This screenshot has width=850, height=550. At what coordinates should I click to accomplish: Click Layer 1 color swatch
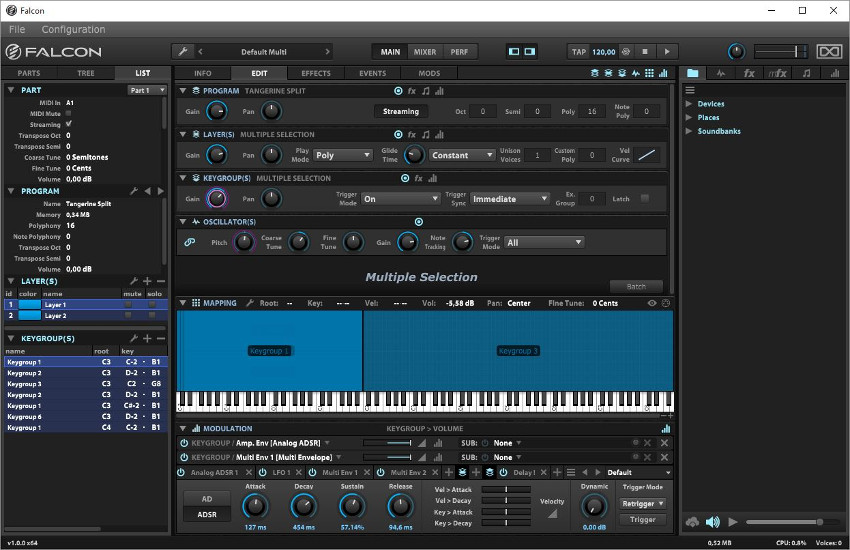point(30,305)
